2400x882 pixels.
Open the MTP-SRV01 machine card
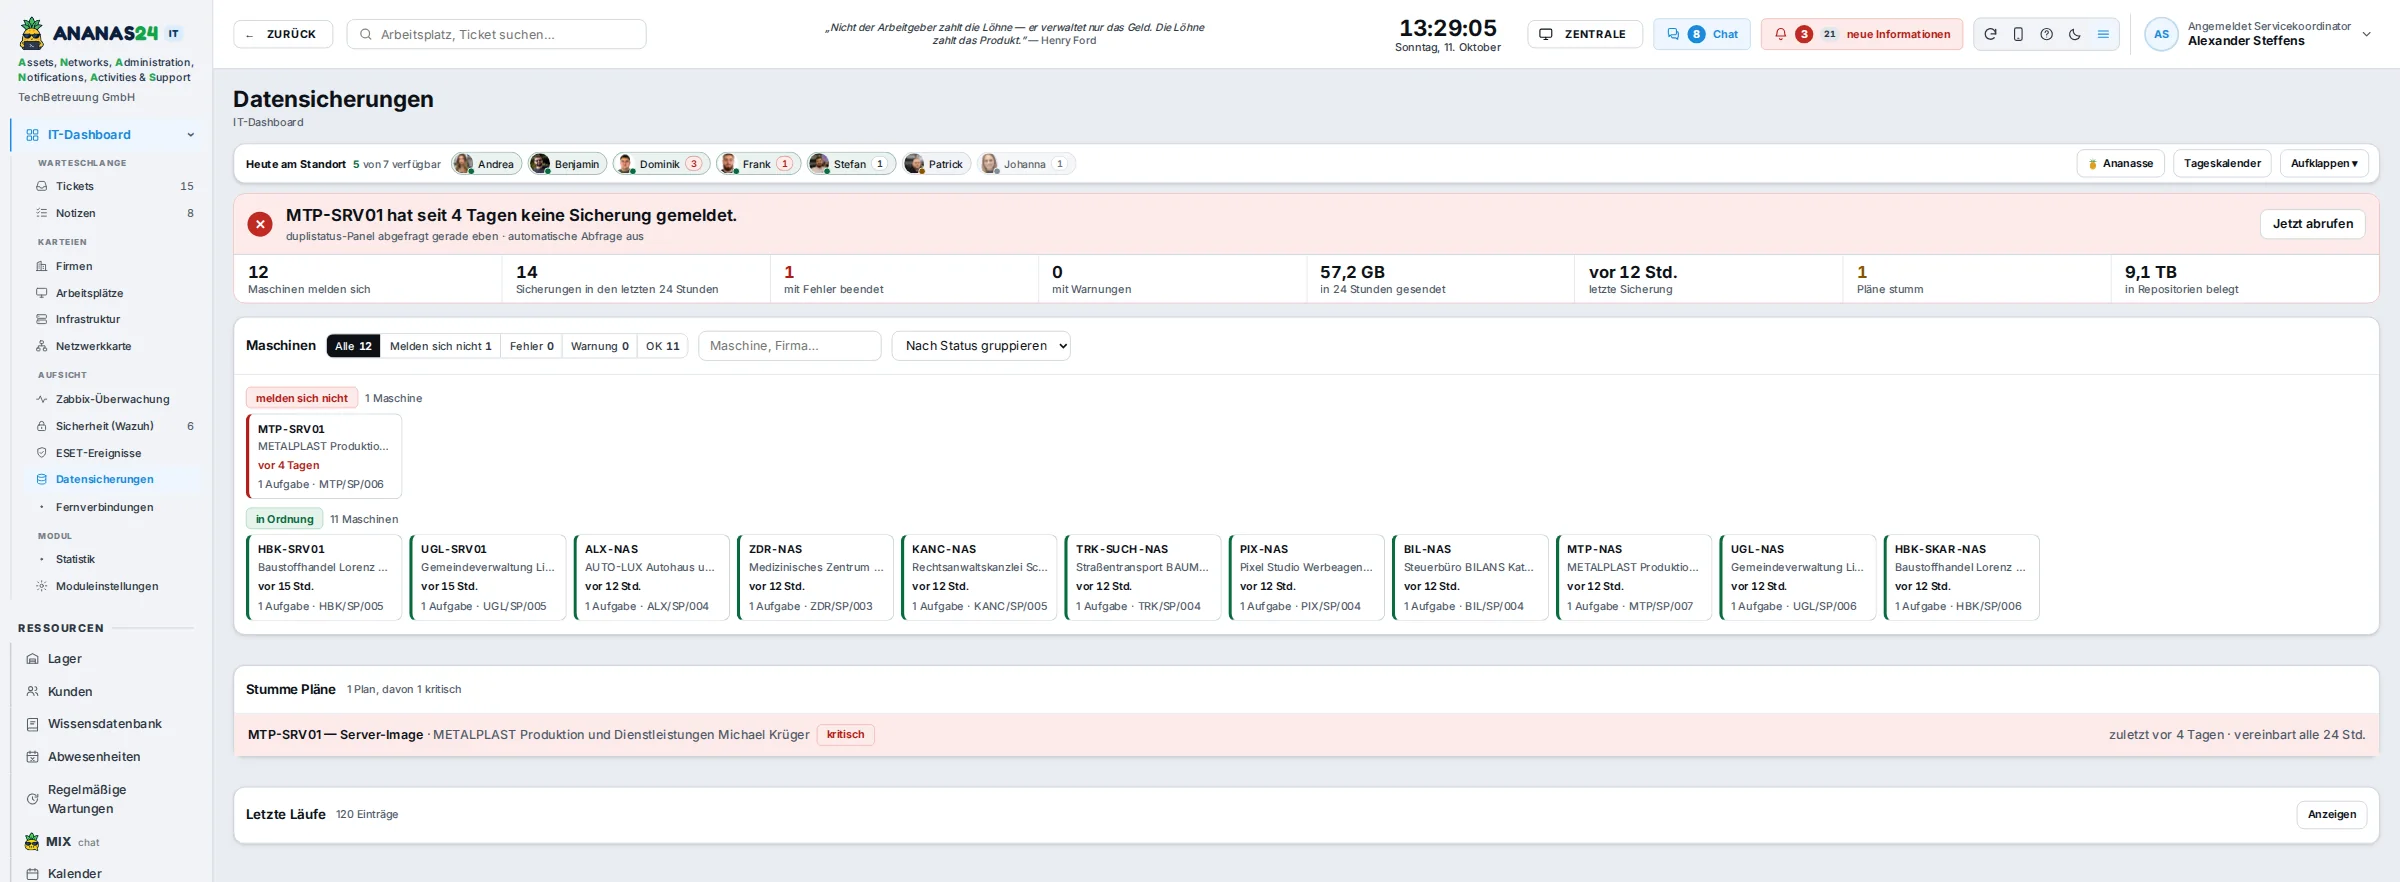pos(324,456)
